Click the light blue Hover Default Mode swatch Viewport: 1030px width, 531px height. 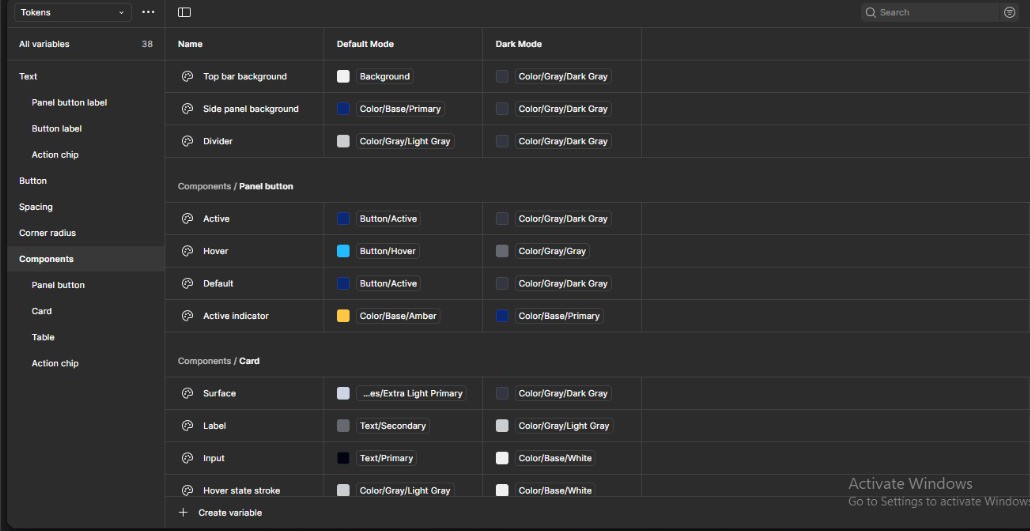(x=343, y=251)
